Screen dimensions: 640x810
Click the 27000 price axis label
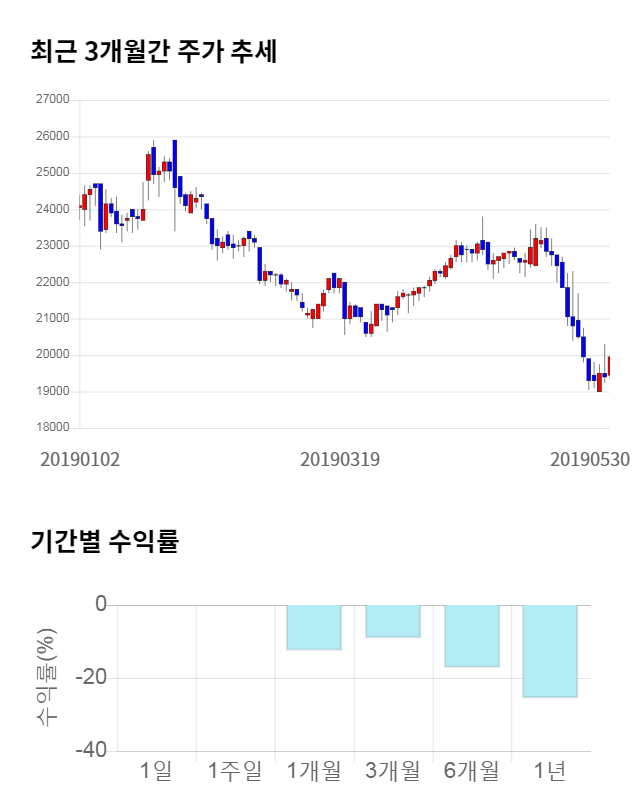53,100
